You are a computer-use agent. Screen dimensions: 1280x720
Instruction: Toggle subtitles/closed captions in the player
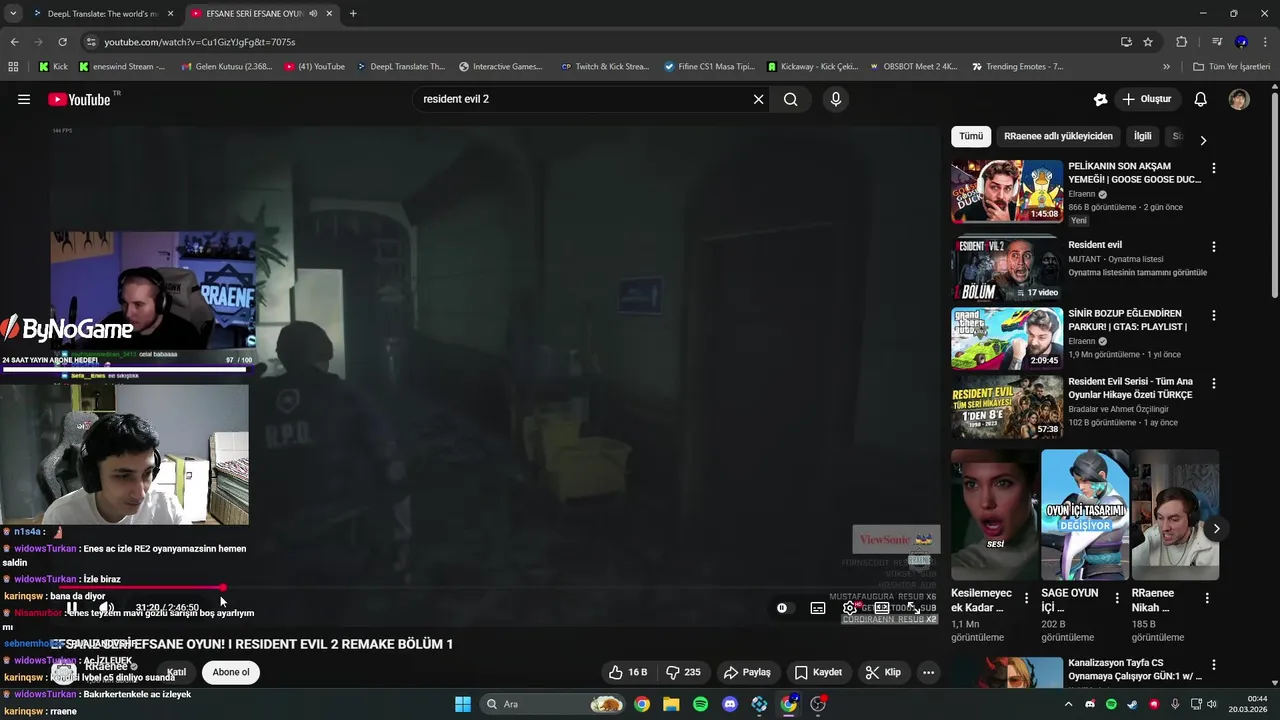[x=818, y=607]
